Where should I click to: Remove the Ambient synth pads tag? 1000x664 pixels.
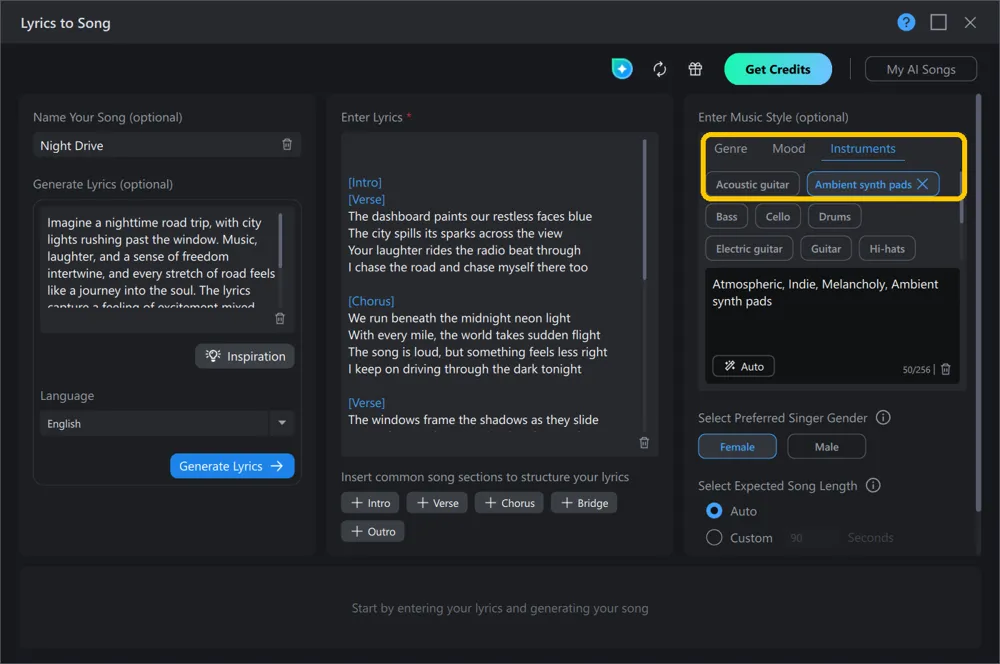(x=922, y=184)
